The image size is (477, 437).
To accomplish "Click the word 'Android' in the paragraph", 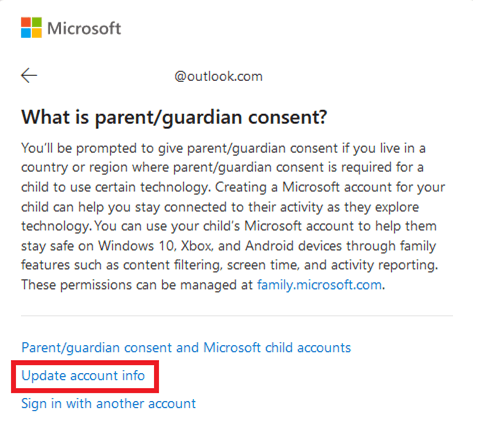I will (269, 246).
